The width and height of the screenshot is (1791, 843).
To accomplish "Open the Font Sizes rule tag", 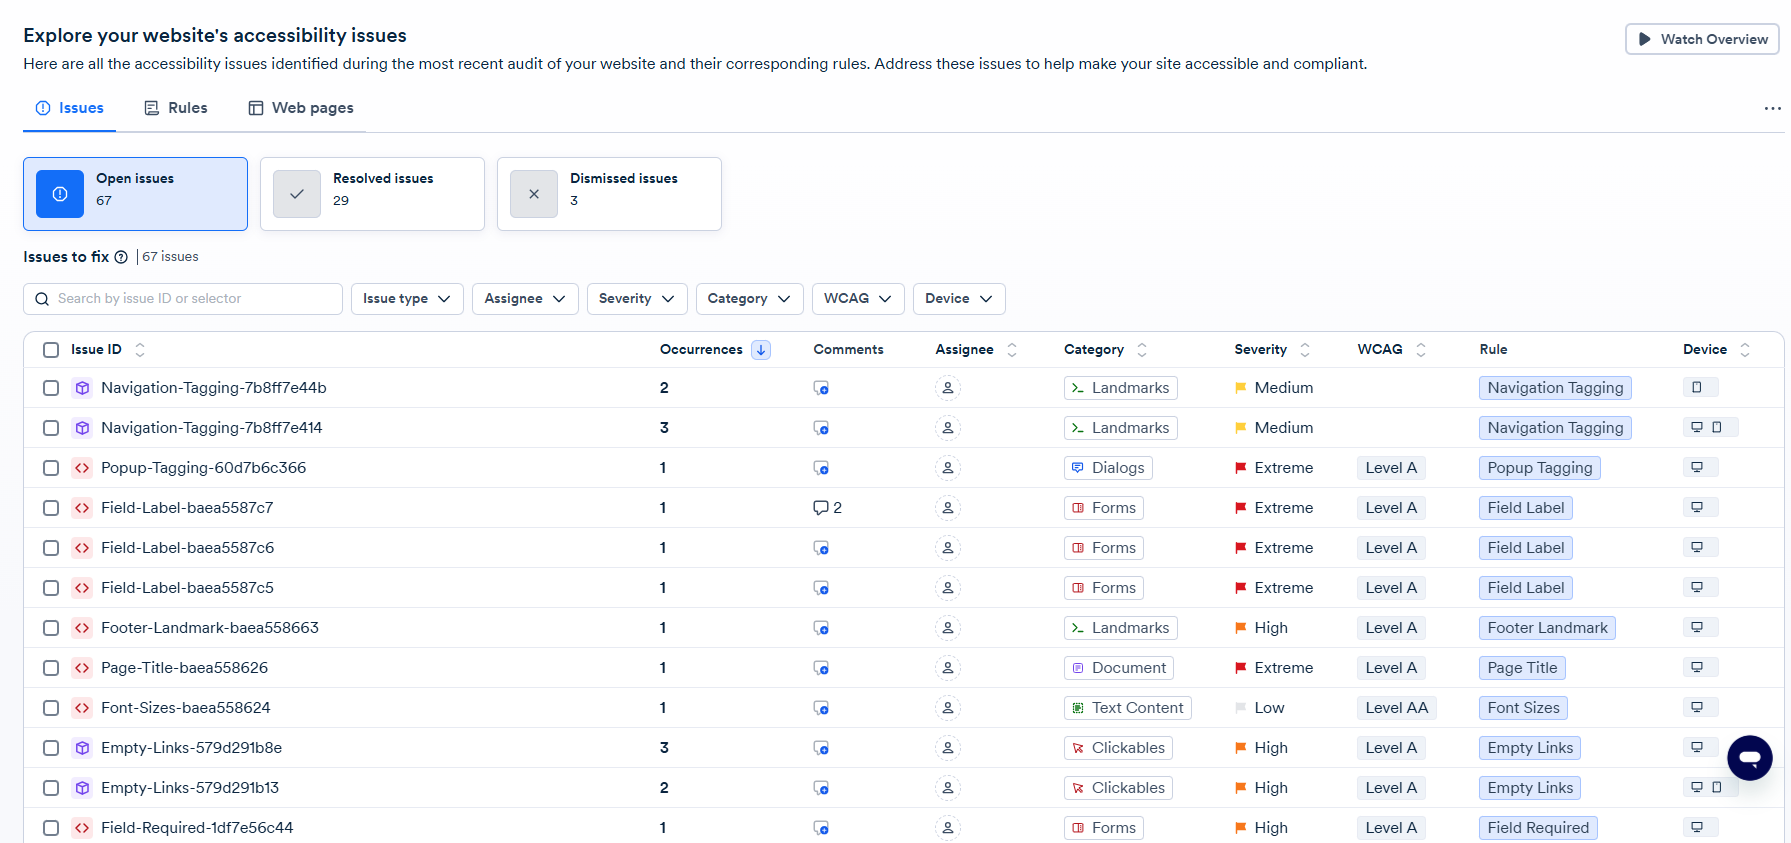I will [1523, 708].
